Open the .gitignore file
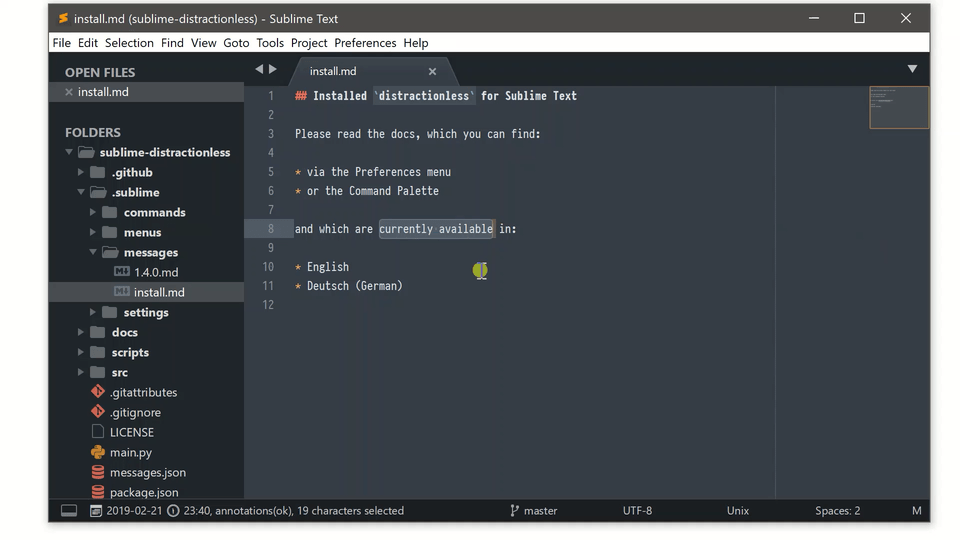 click(135, 413)
